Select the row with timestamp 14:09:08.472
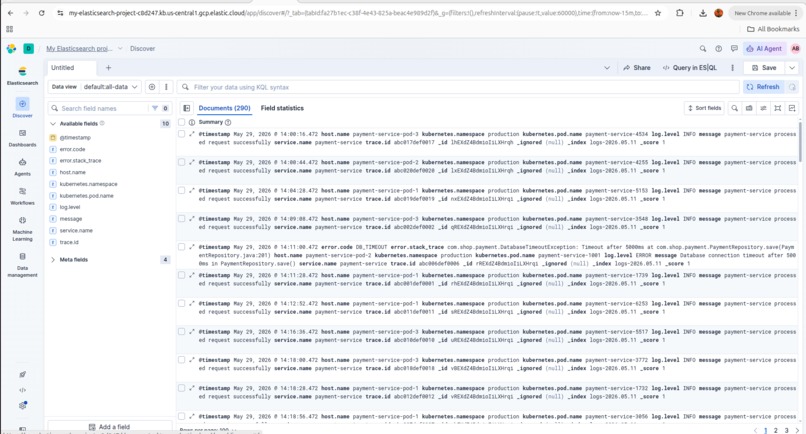This screenshot has width=806, height=434. coord(181,219)
